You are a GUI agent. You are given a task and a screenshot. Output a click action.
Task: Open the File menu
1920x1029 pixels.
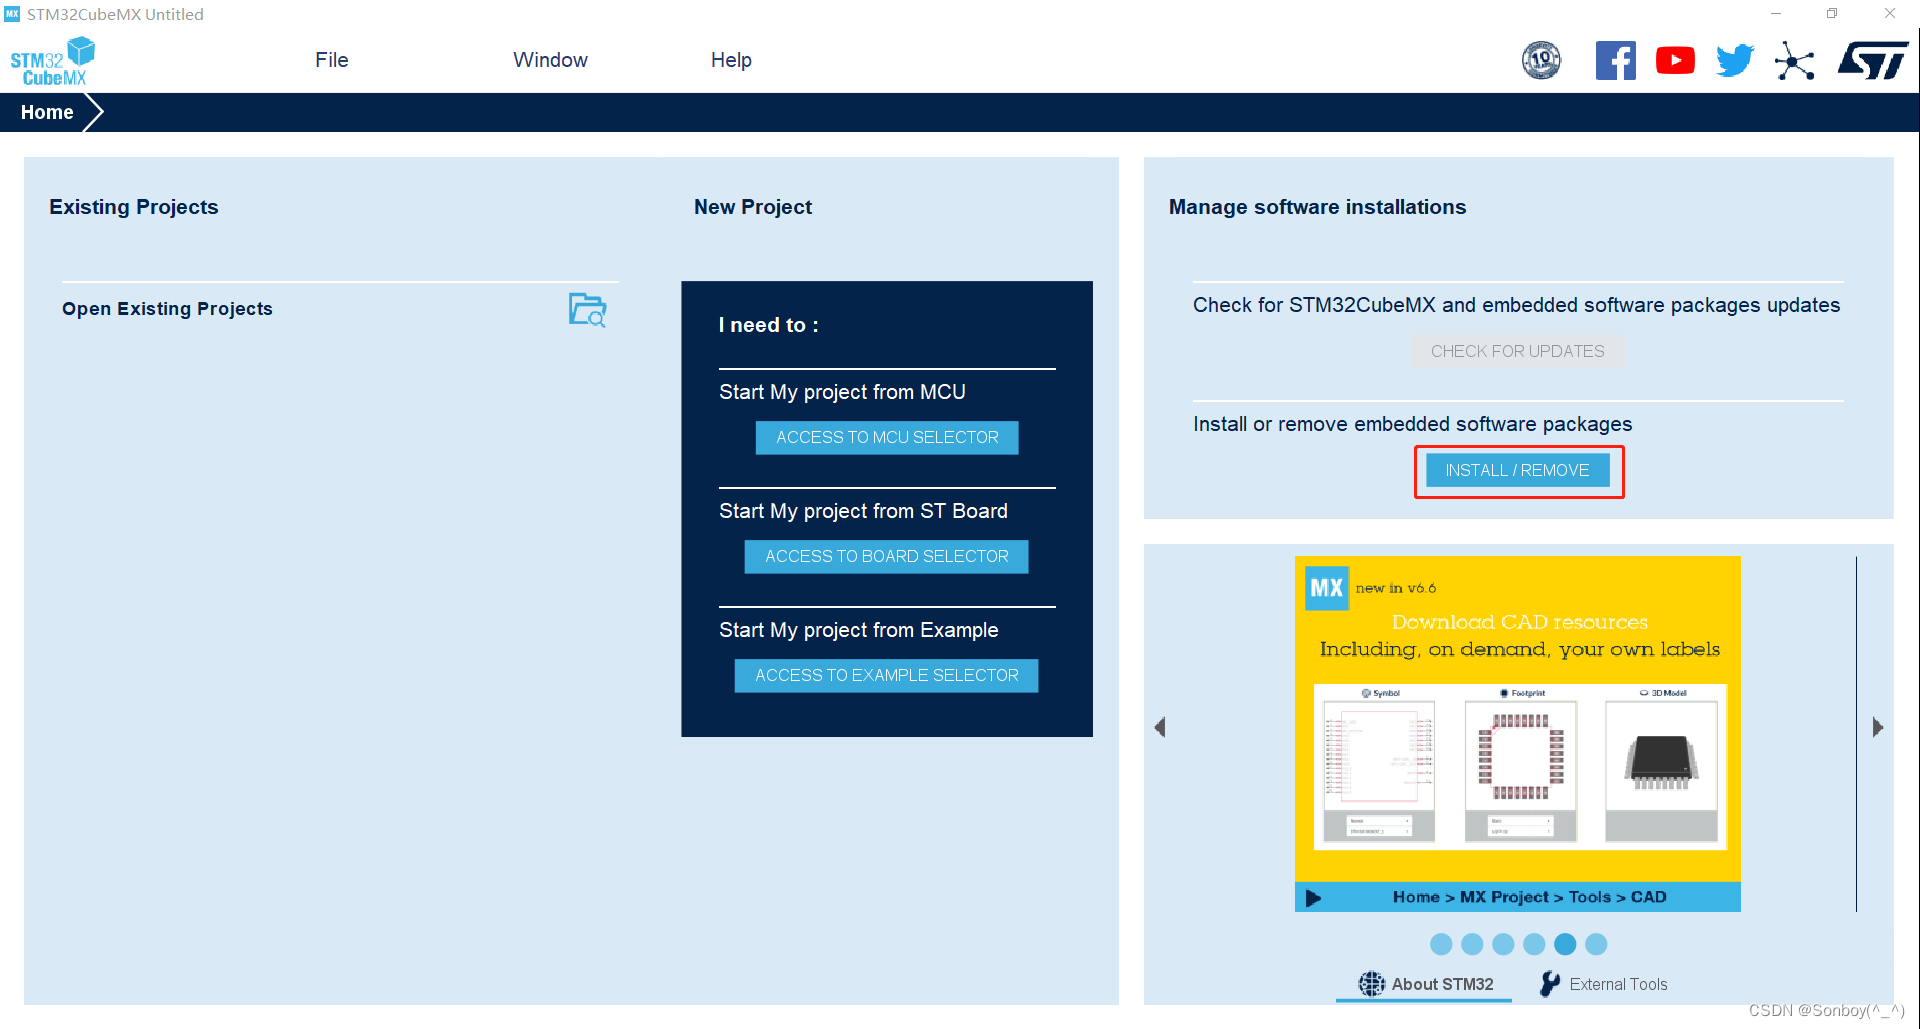(x=332, y=60)
